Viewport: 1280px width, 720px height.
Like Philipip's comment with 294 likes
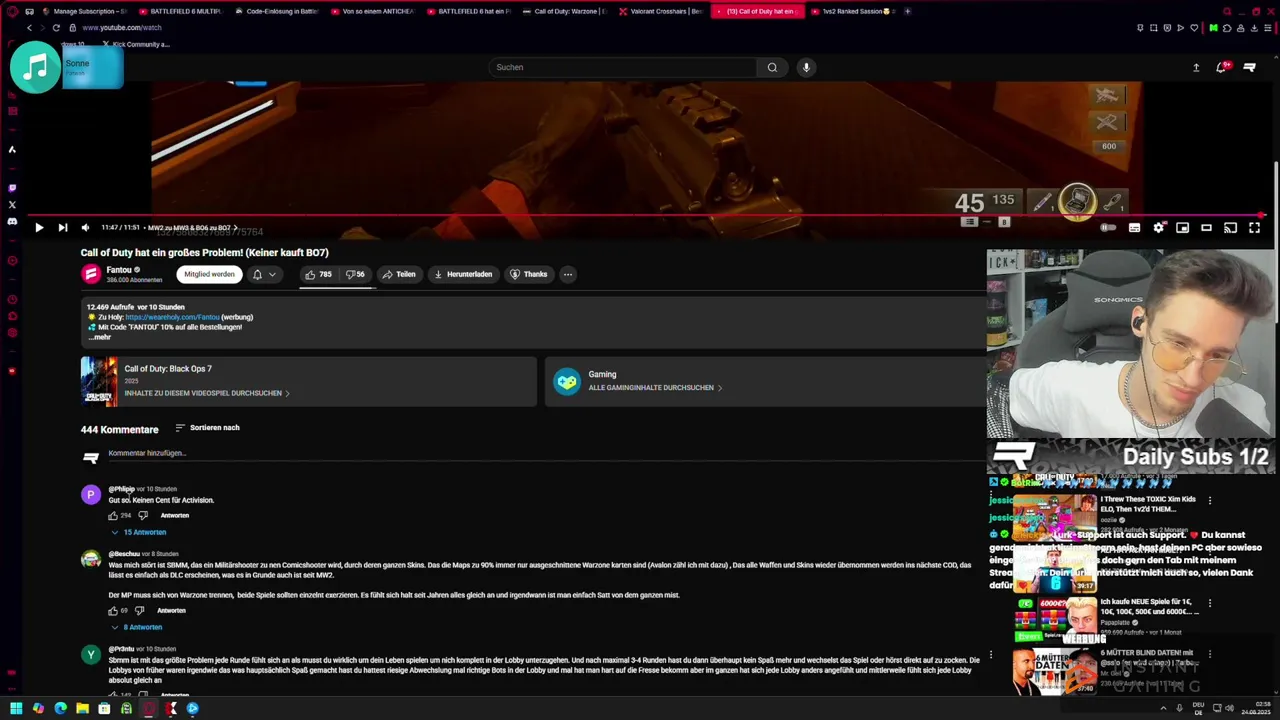(x=113, y=516)
